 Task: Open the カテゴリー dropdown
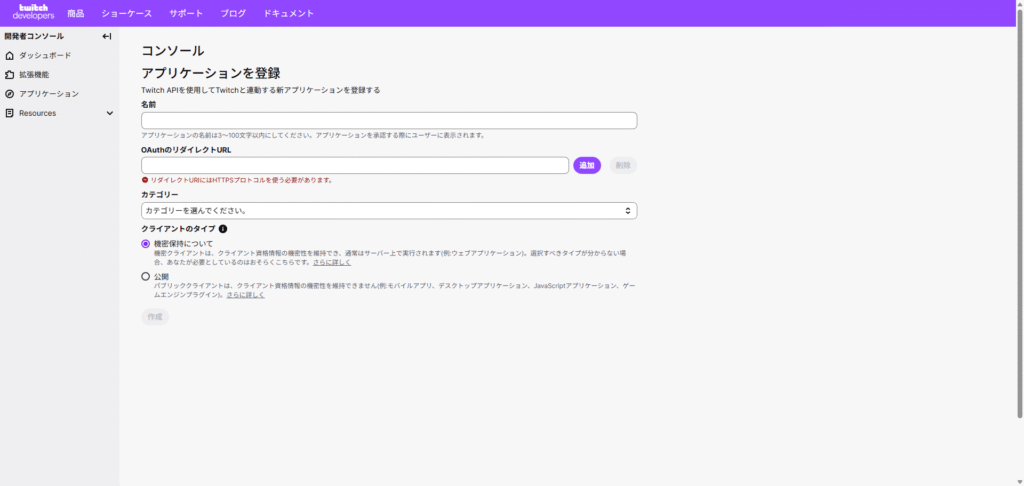[389, 211]
